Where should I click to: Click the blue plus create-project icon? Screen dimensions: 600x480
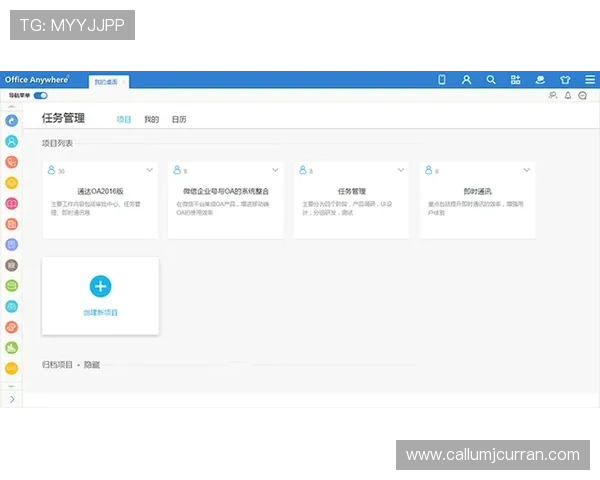click(x=100, y=286)
